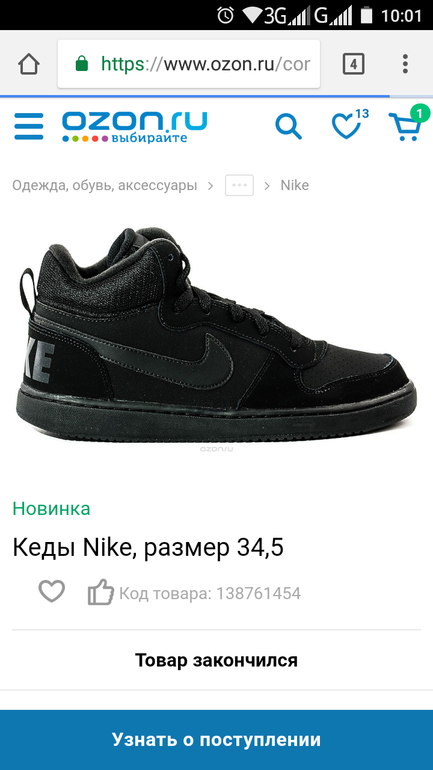This screenshot has height=770, width=433.
Task: Expand collapsed breadcrumb ellipsis box
Action: (x=240, y=186)
